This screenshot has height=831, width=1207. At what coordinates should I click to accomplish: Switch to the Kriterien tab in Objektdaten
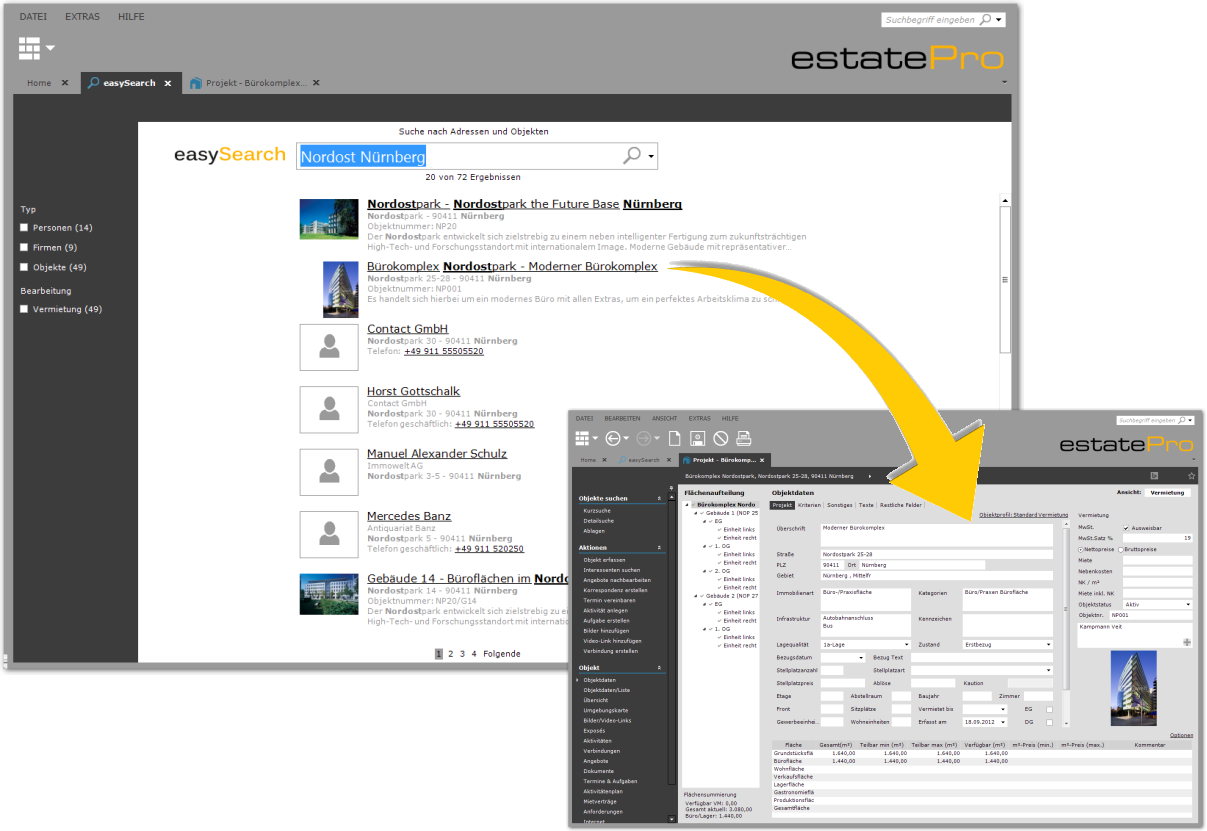809,505
